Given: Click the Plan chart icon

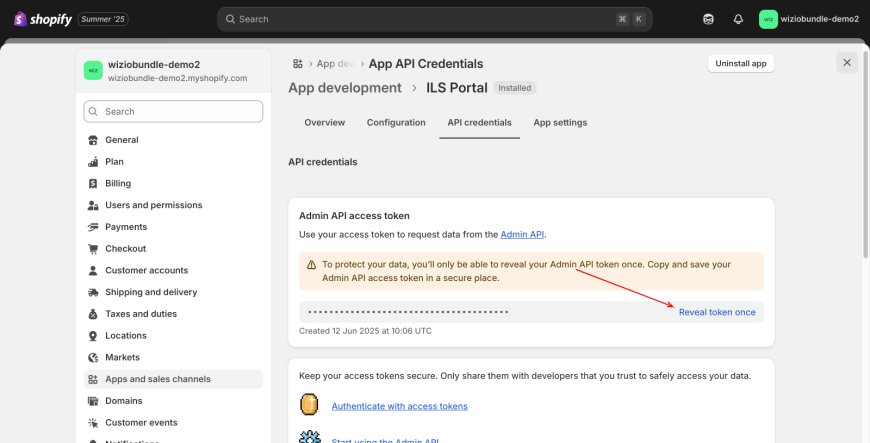Looking at the screenshot, I should pos(93,162).
